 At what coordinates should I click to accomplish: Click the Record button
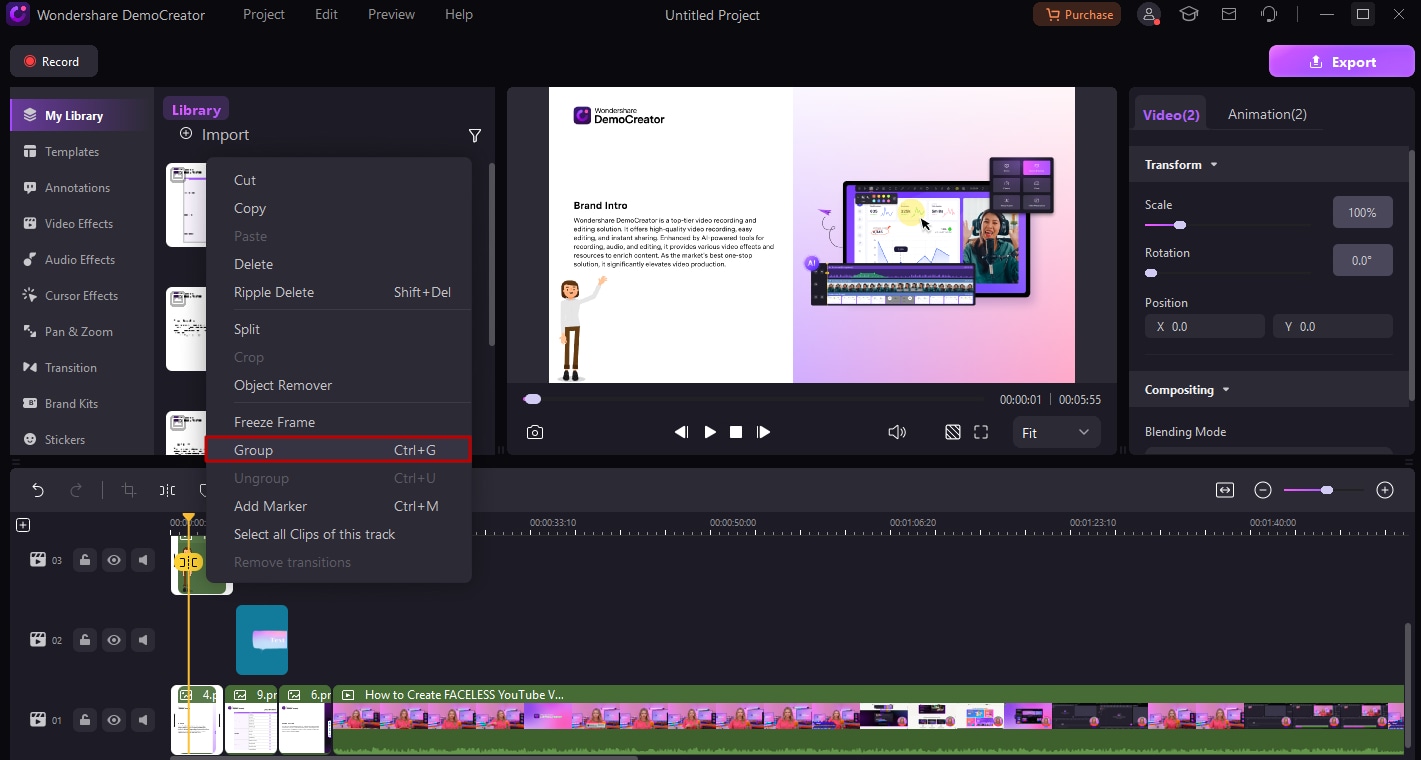click(54, 62)
